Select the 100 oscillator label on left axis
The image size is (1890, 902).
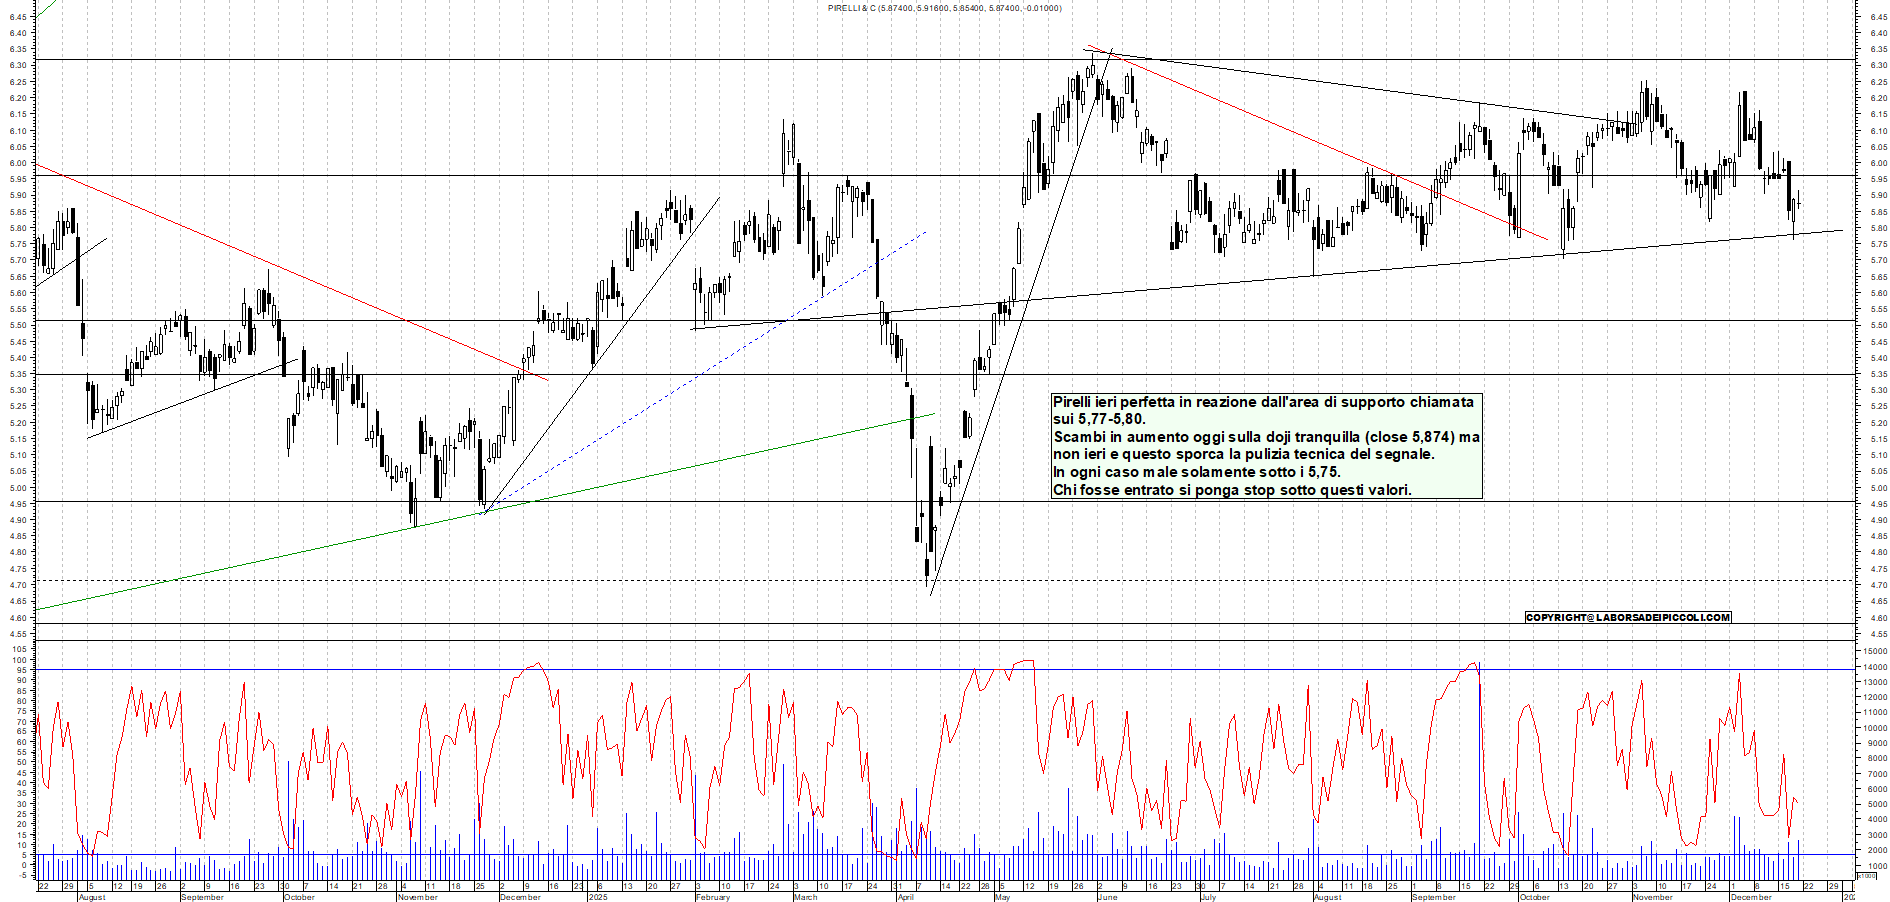[20, 650]
